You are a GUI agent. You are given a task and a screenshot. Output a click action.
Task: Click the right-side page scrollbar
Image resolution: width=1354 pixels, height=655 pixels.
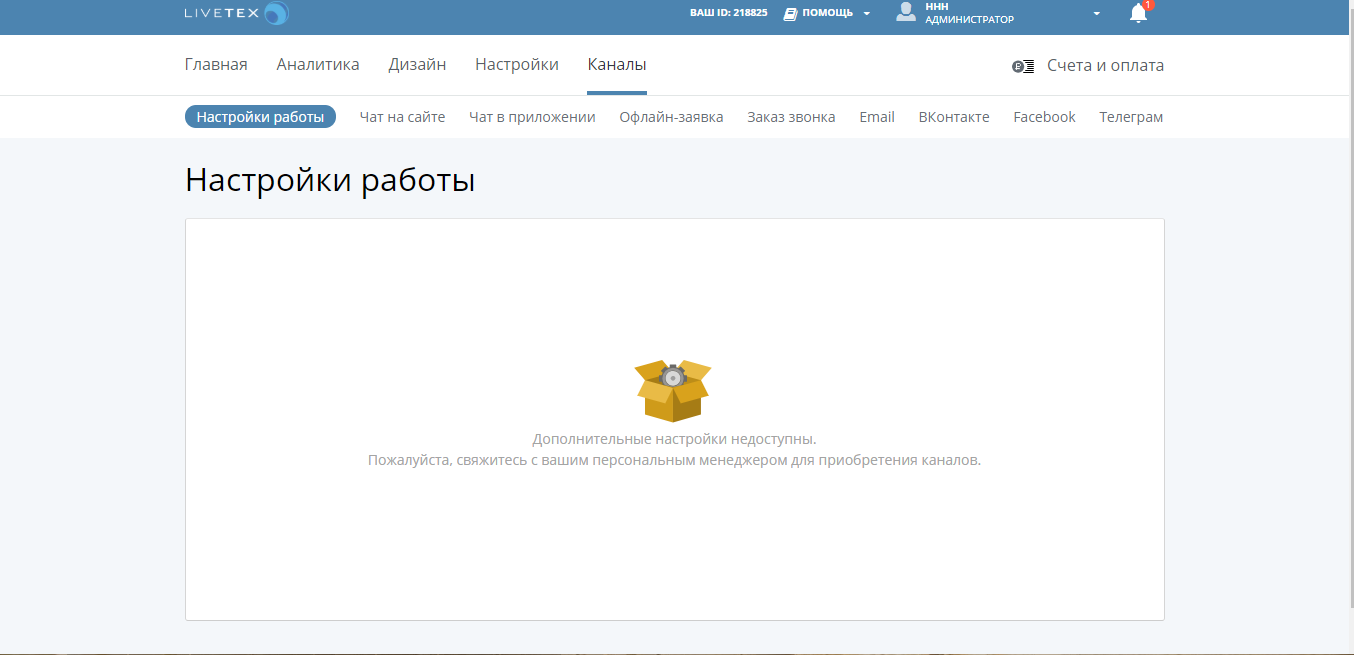tap(1349, 300)
